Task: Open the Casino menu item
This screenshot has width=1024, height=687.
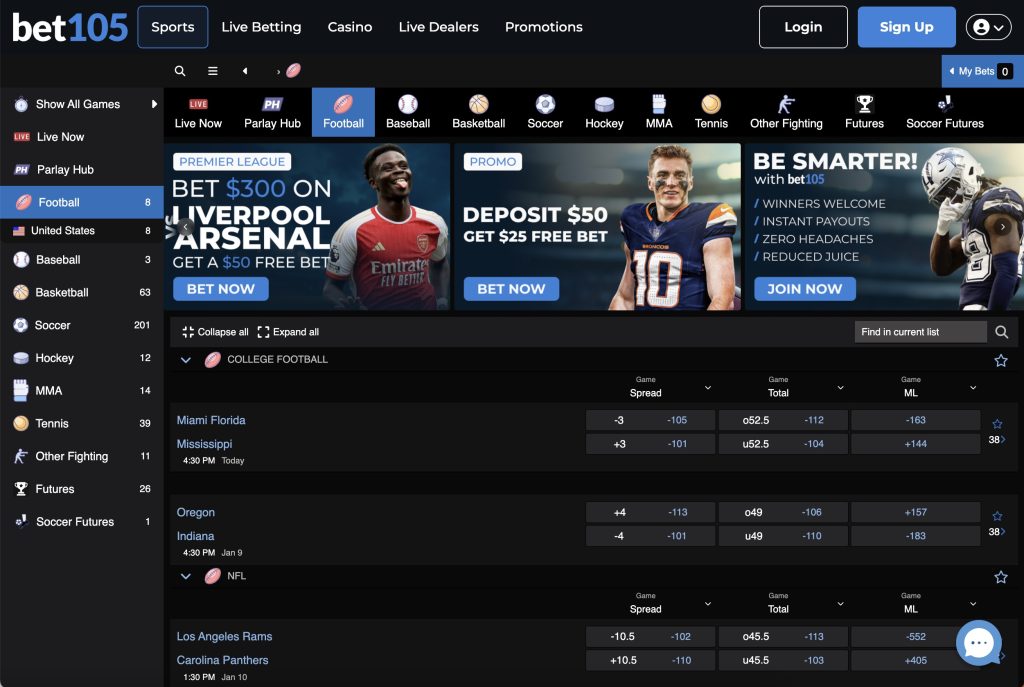Action: 350,27
